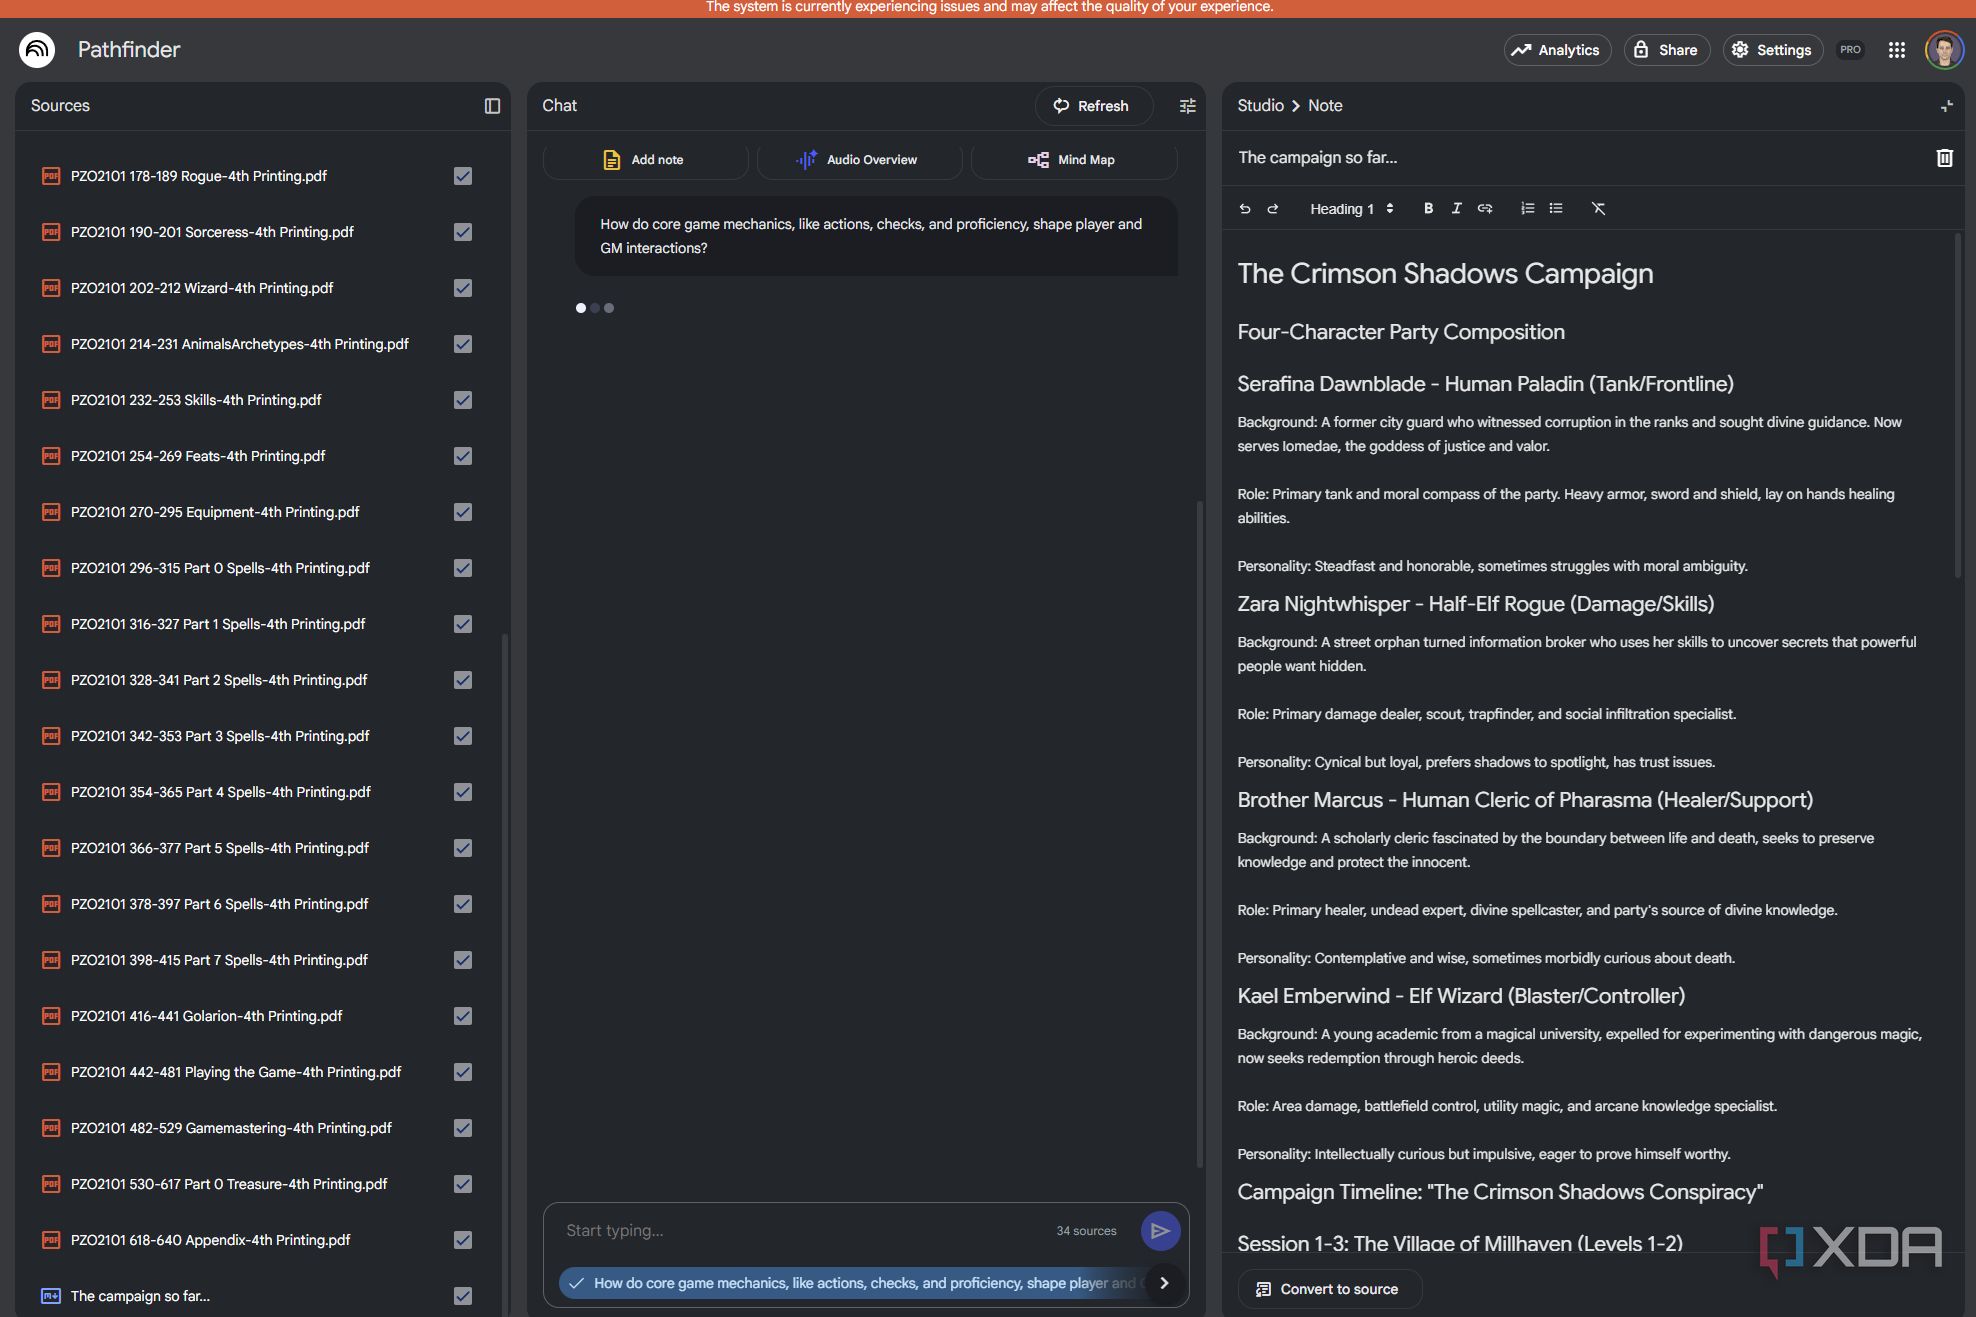Collapse the Sources panel icon
This screenshot has height=1317, width=1976.
point(492,106)
